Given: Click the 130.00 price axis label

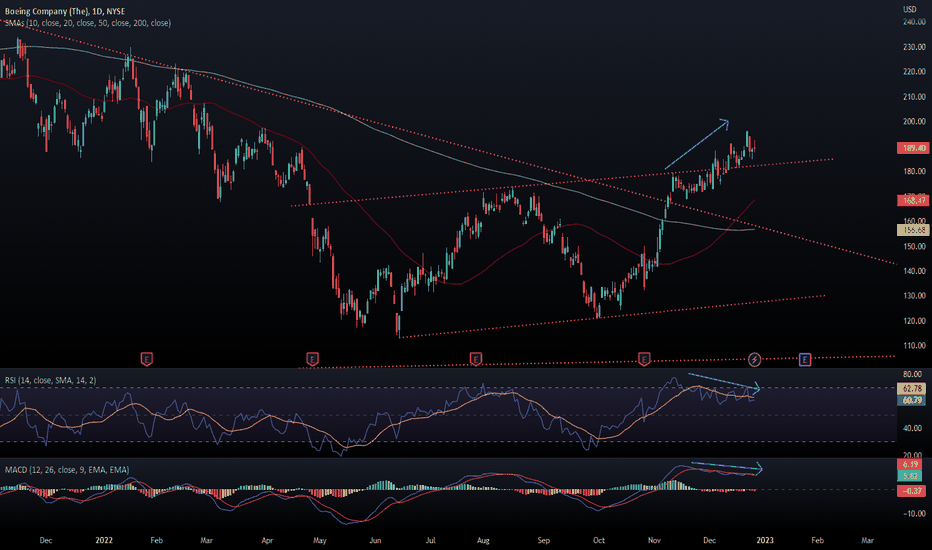Looking at the screenshot, I should (x=914, y=296).
